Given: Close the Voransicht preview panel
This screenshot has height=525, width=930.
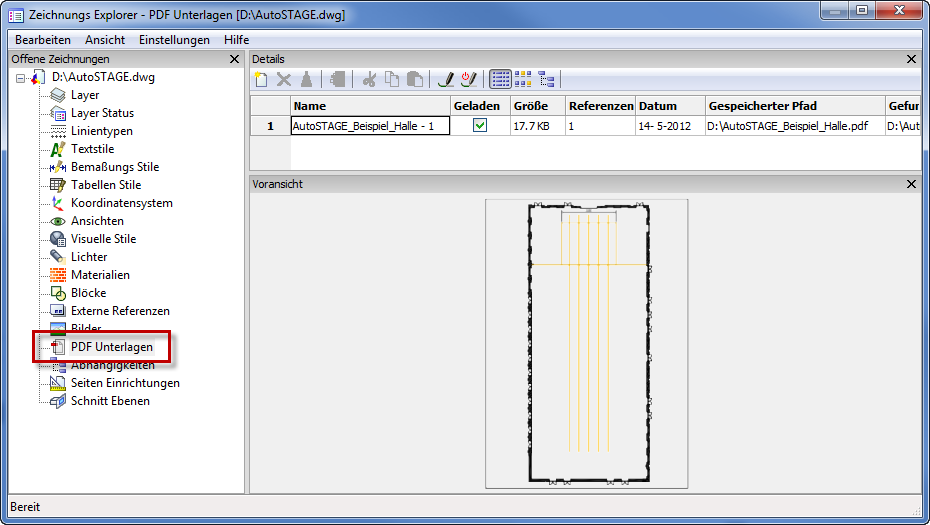Looking at the screenshot, I should click(x=911, y=184).
